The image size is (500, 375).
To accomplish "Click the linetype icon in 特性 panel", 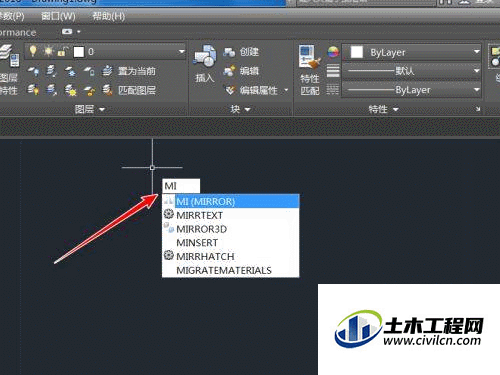I will pos(333,90).
